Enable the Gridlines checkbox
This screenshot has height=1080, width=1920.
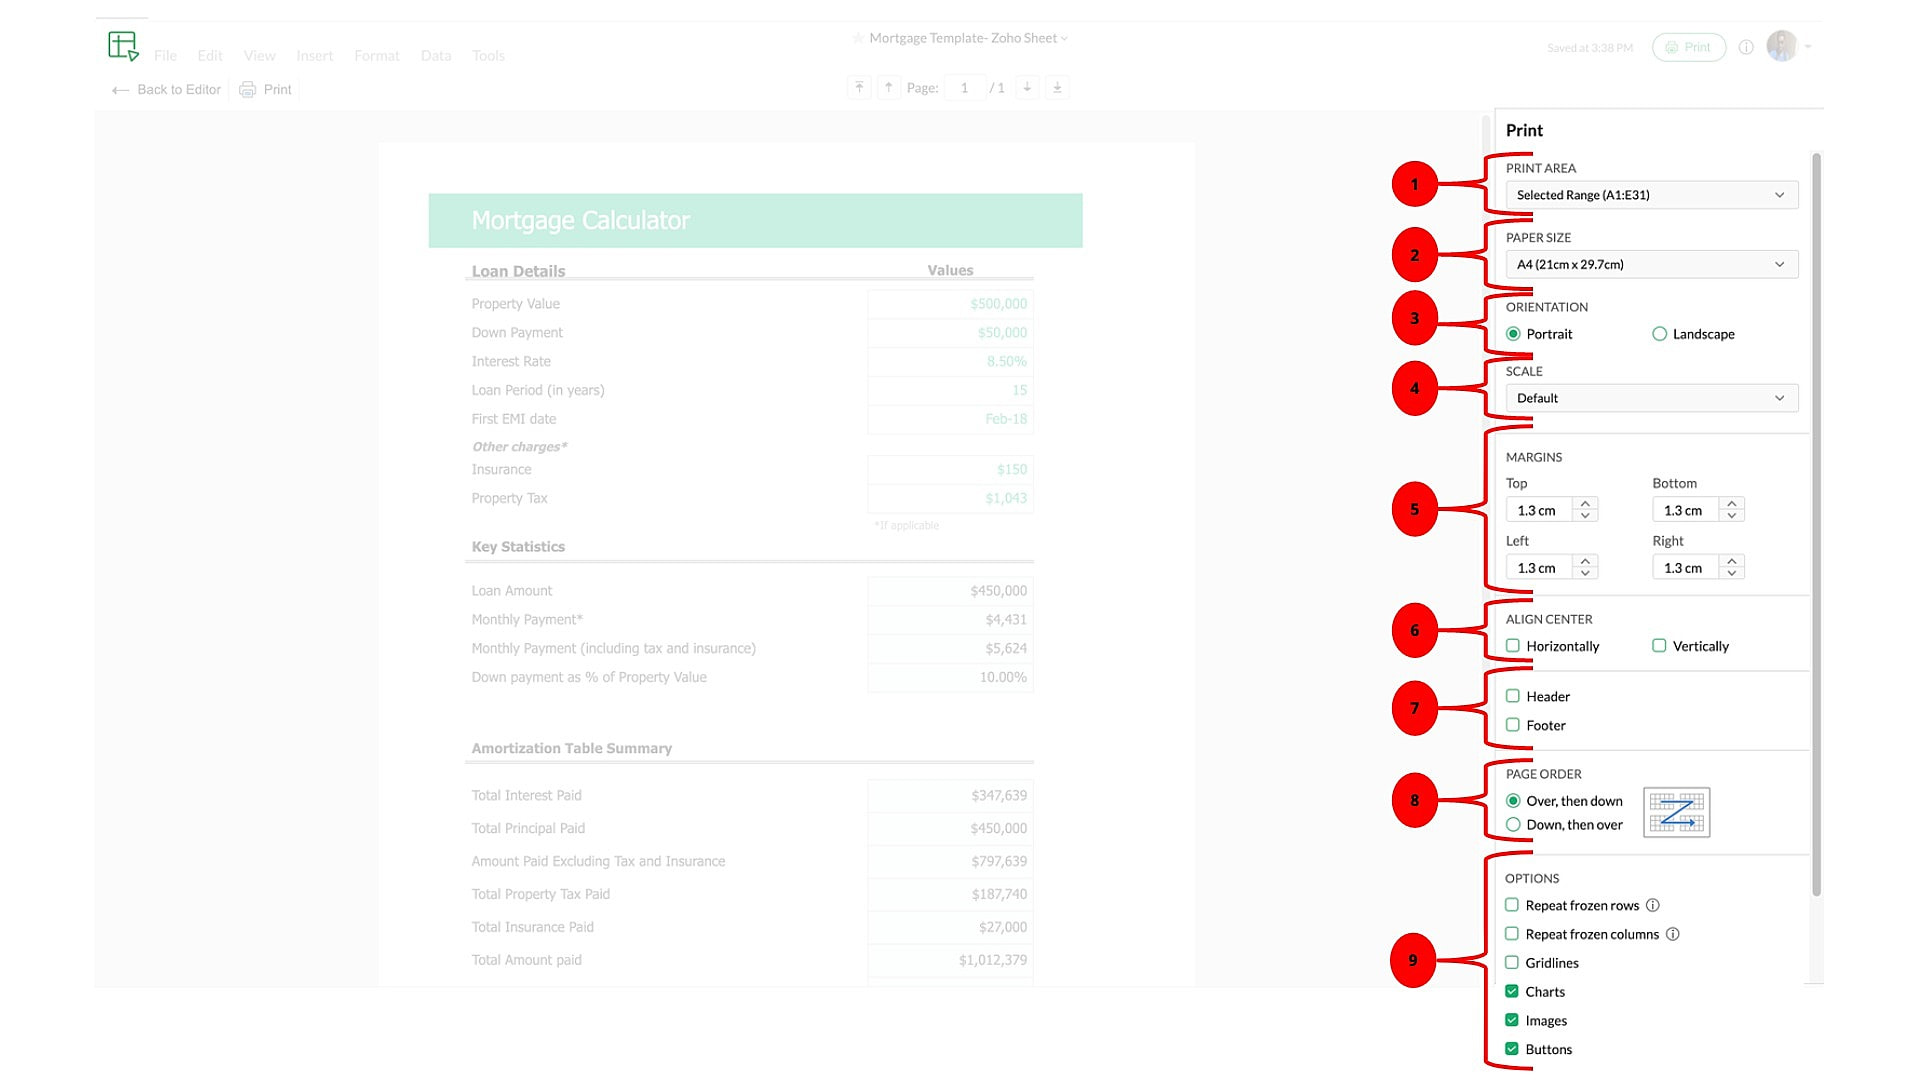tap(1512, 963)
